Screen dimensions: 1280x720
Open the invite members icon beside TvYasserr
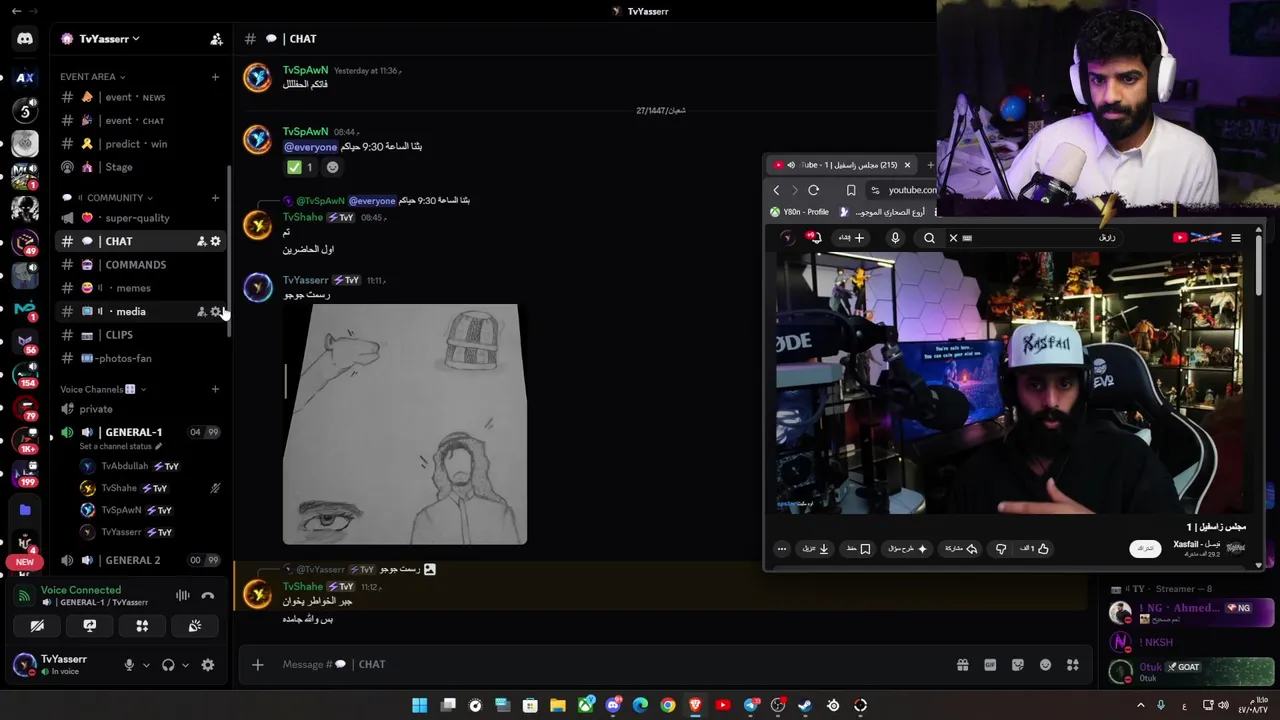216,39
